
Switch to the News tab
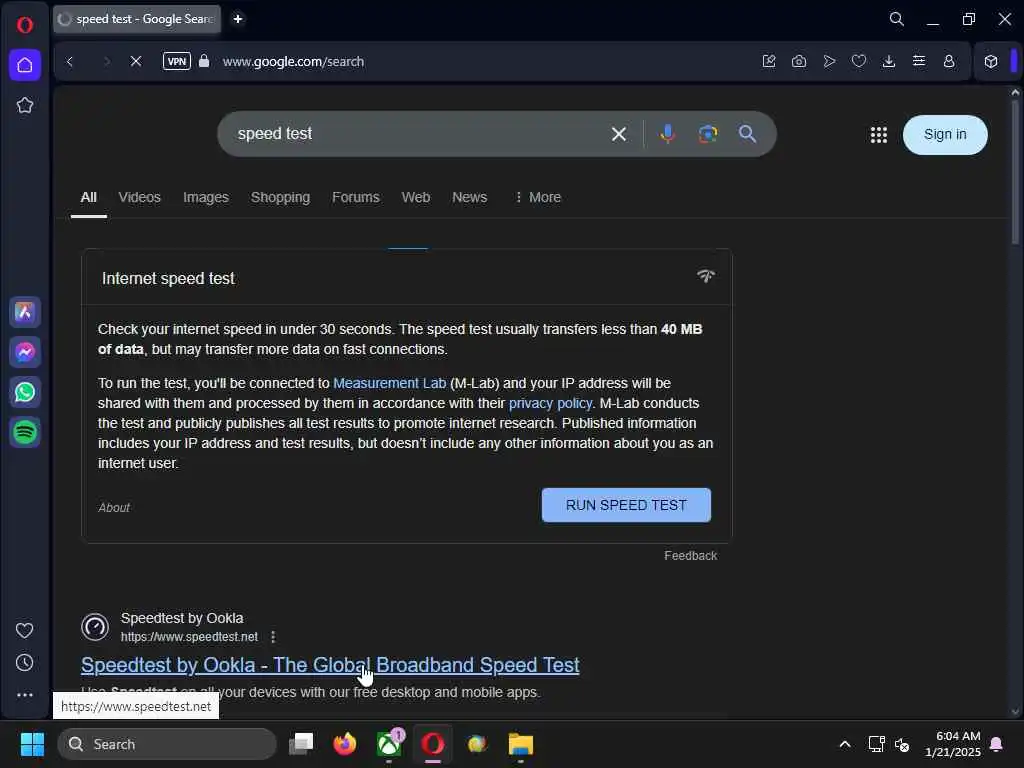click(470, 197)
